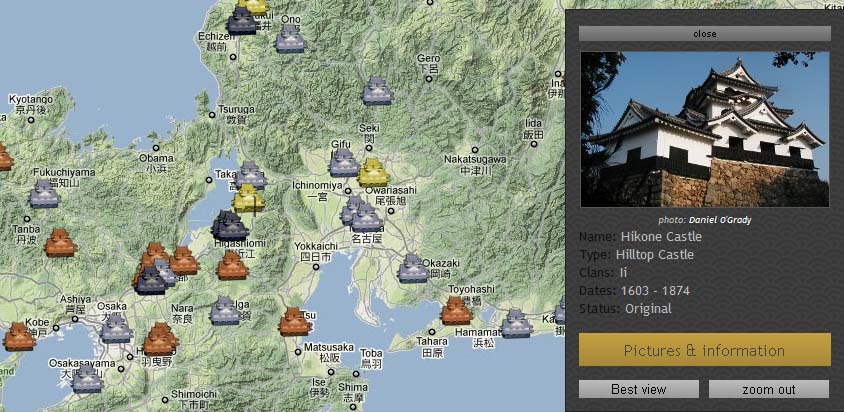Click the zoom out button
This screenshot has height=412, width=844.
(x=768, y=389)
